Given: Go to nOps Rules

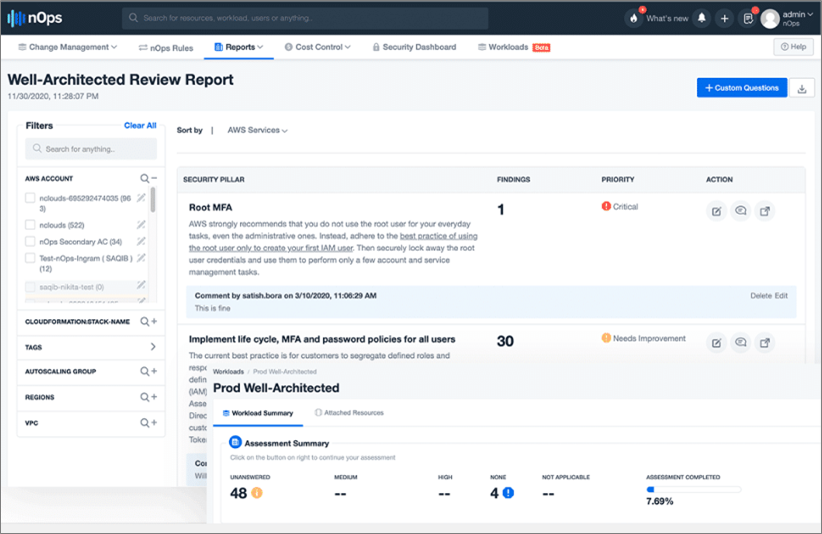Looking at the screenshot, I should 166,48.
